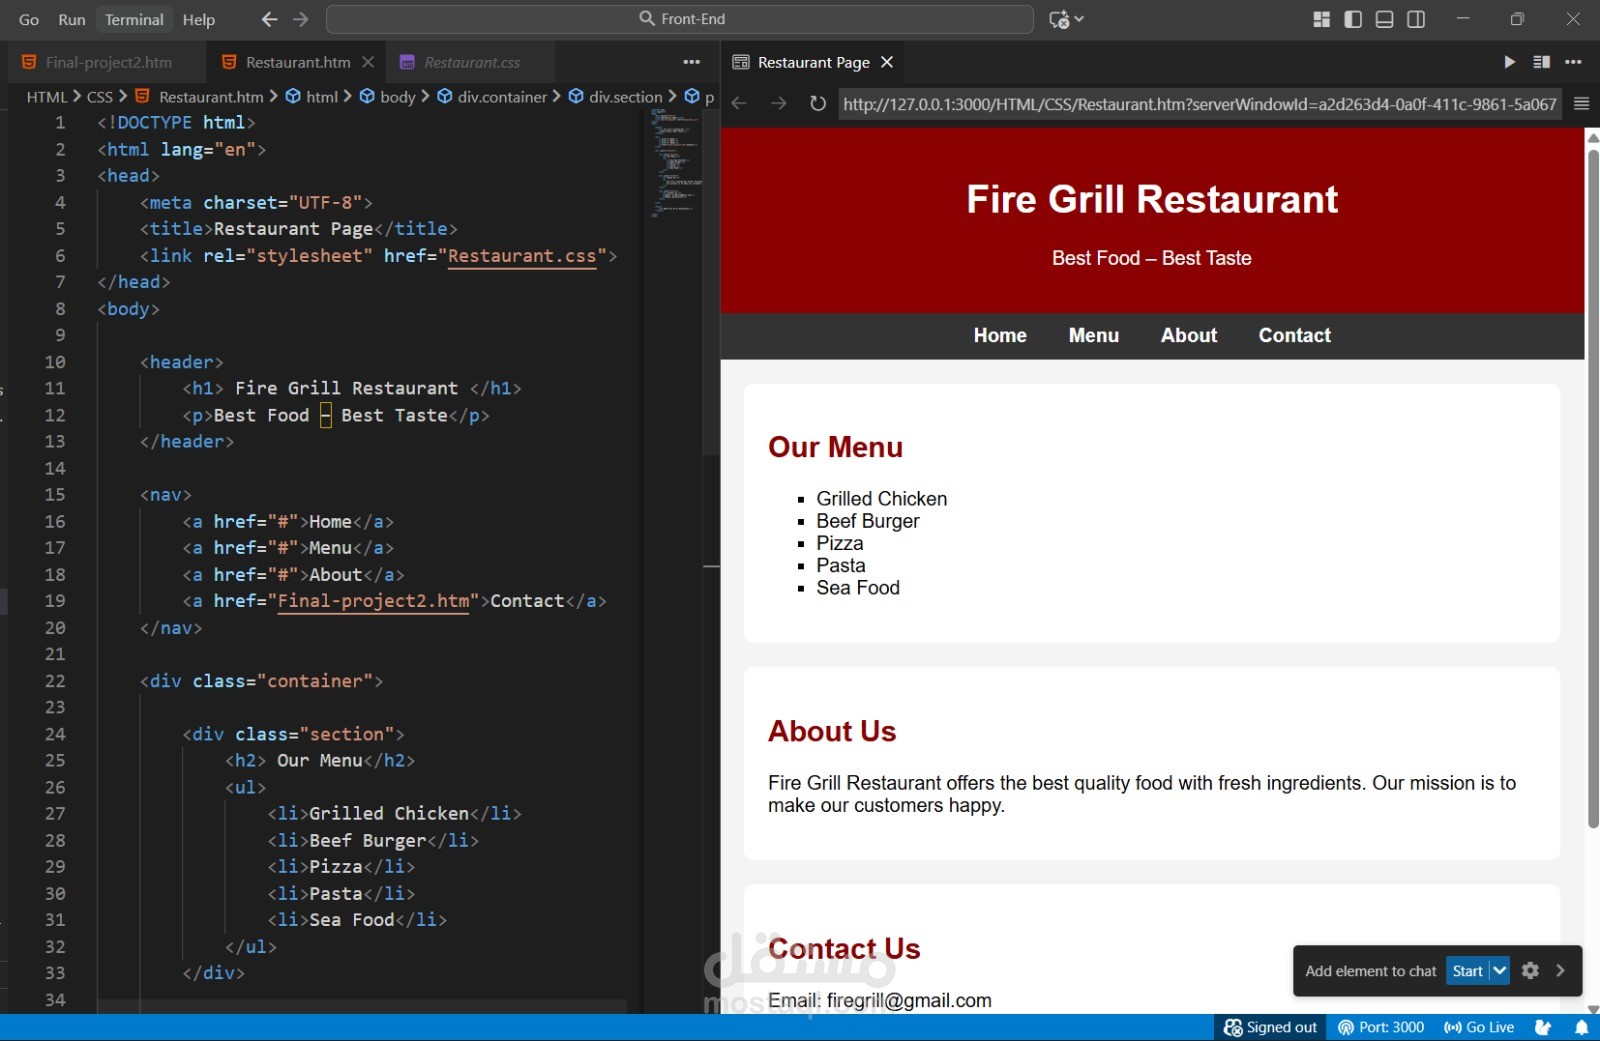1600x1041 pixels.
Task: Click "Sea Food" in the preview list
Action: coord(858,588)
